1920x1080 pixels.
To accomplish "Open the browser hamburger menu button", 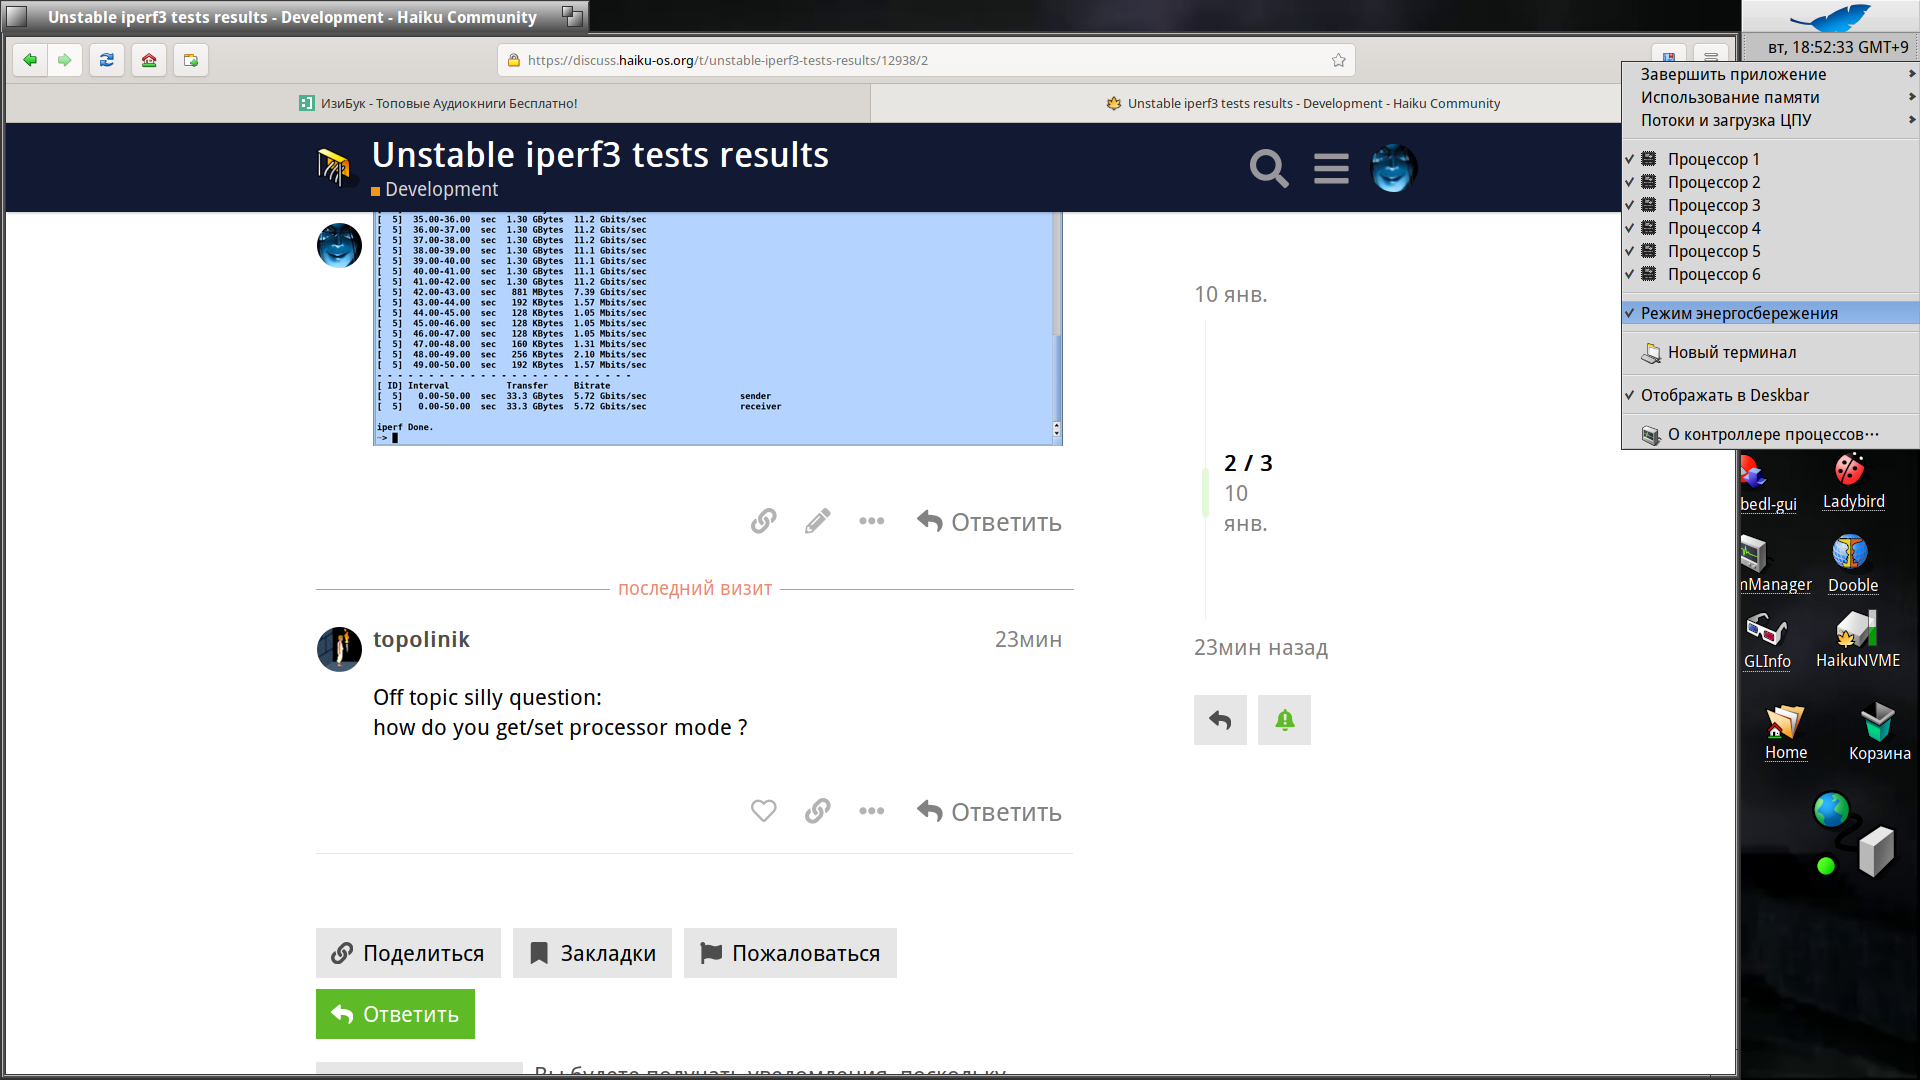I will 1711,57.
